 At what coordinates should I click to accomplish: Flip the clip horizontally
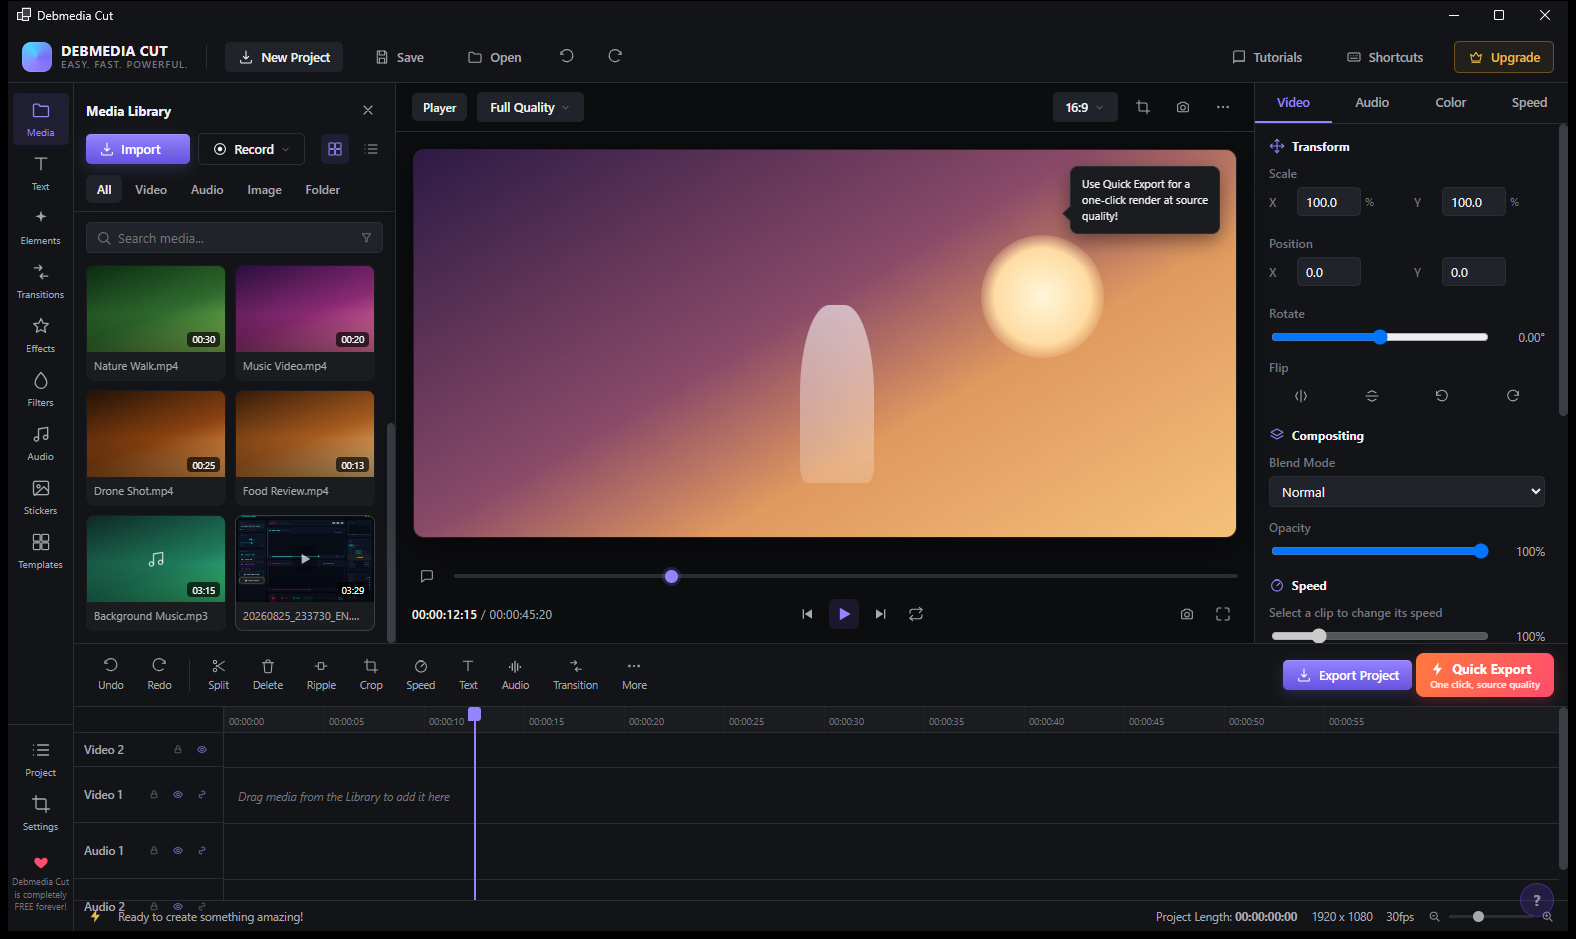(x=1301, y=396)
